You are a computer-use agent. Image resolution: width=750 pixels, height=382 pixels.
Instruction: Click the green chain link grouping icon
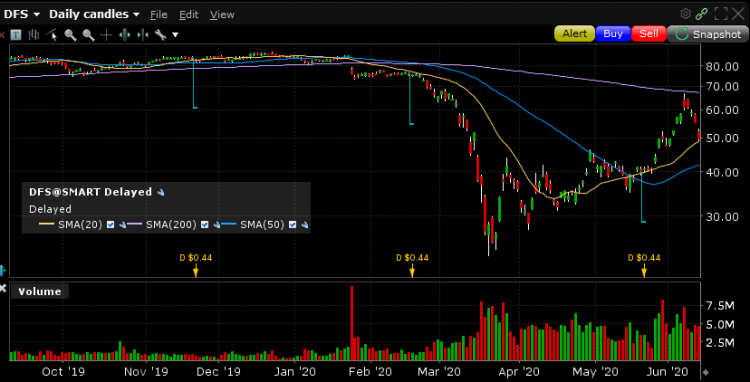[x=701, y=14]
